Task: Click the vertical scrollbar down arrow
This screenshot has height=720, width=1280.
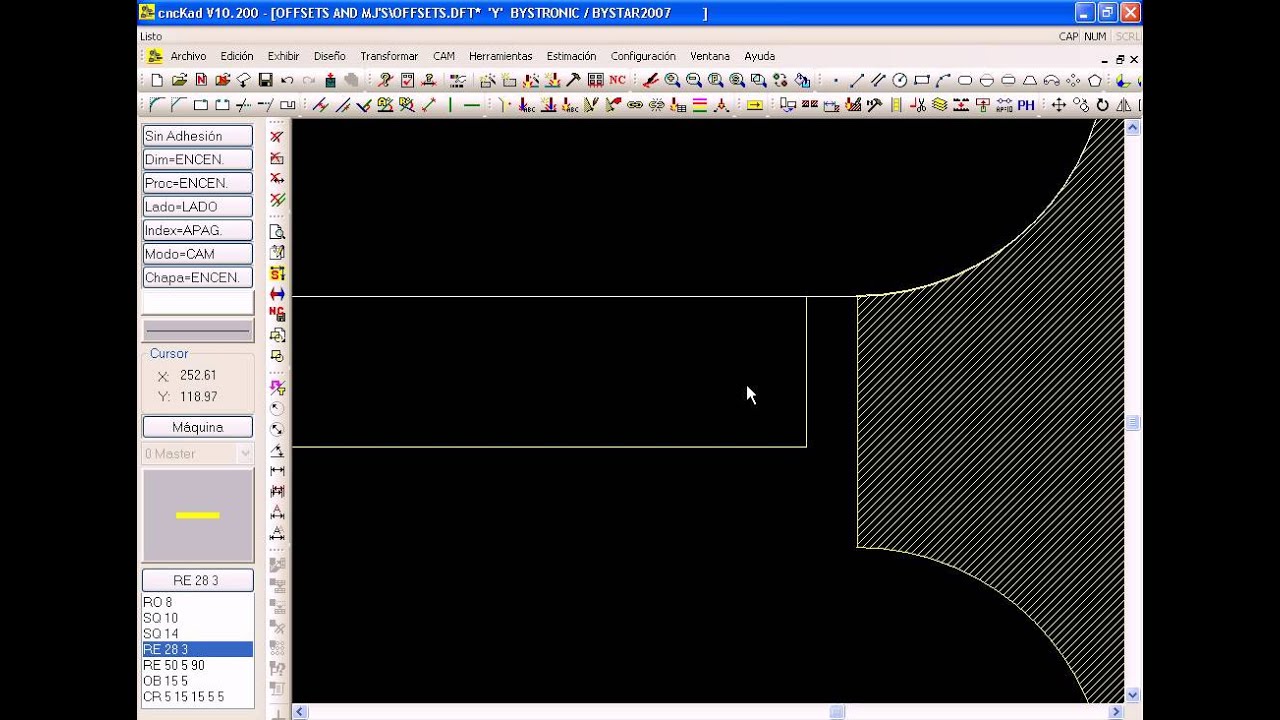Action: click(1133, 695)
